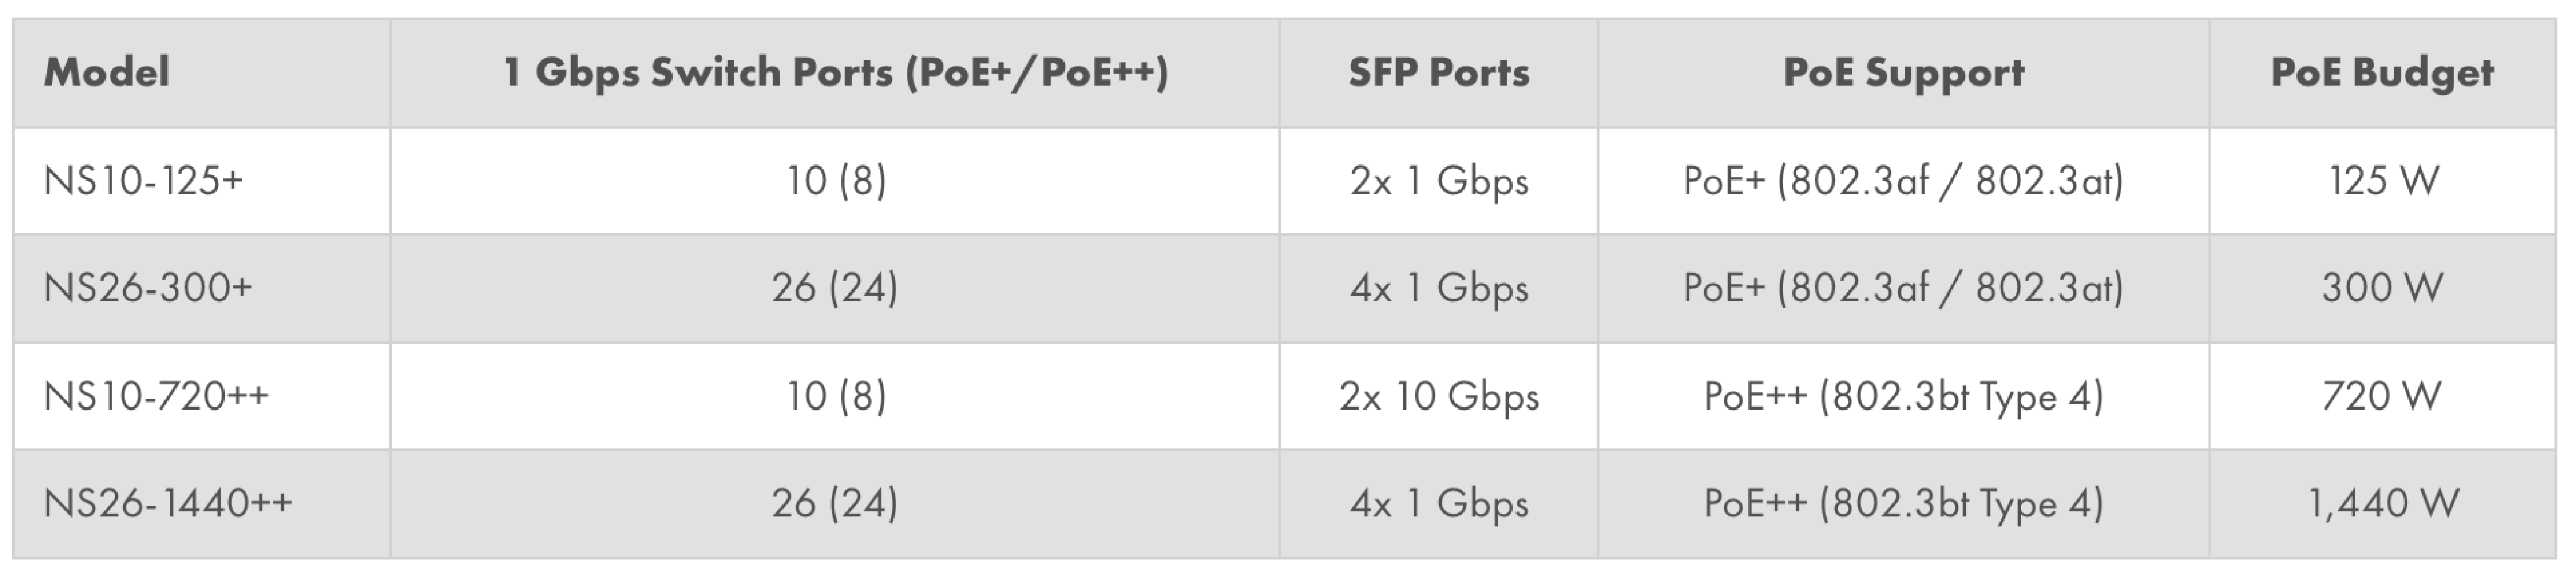Click the 125 W budget value

(2383, 181)
